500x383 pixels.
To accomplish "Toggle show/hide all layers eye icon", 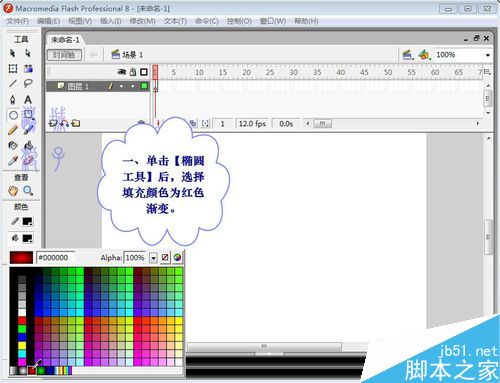I will point(122,72).
